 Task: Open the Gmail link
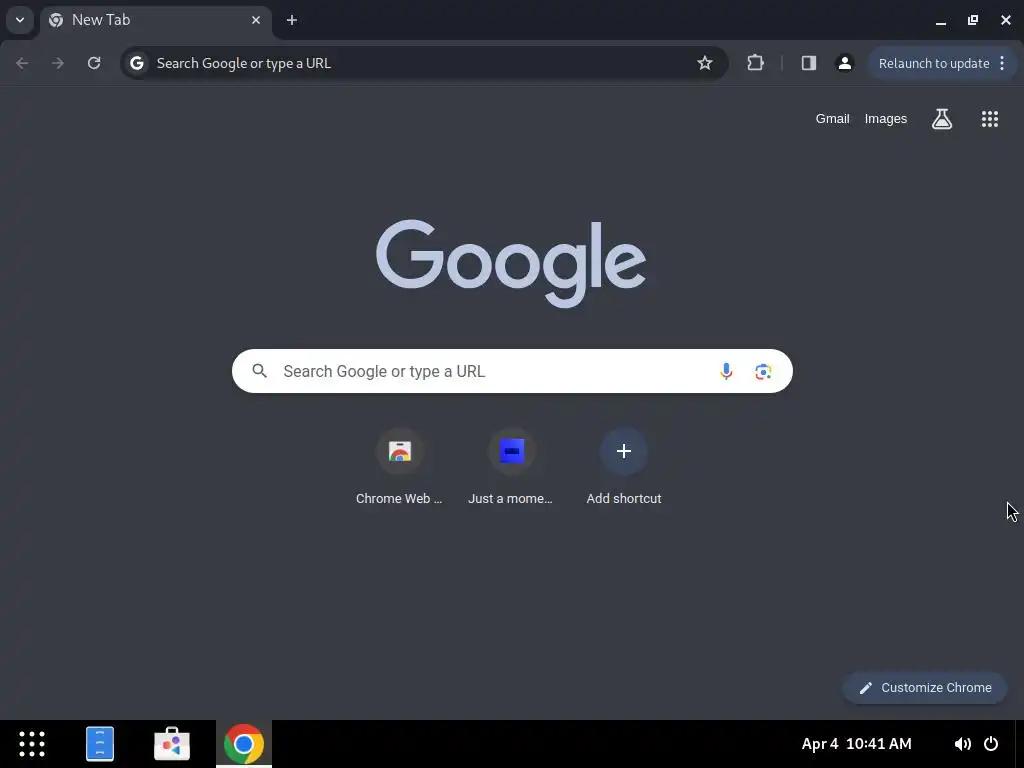click(832, 119)
